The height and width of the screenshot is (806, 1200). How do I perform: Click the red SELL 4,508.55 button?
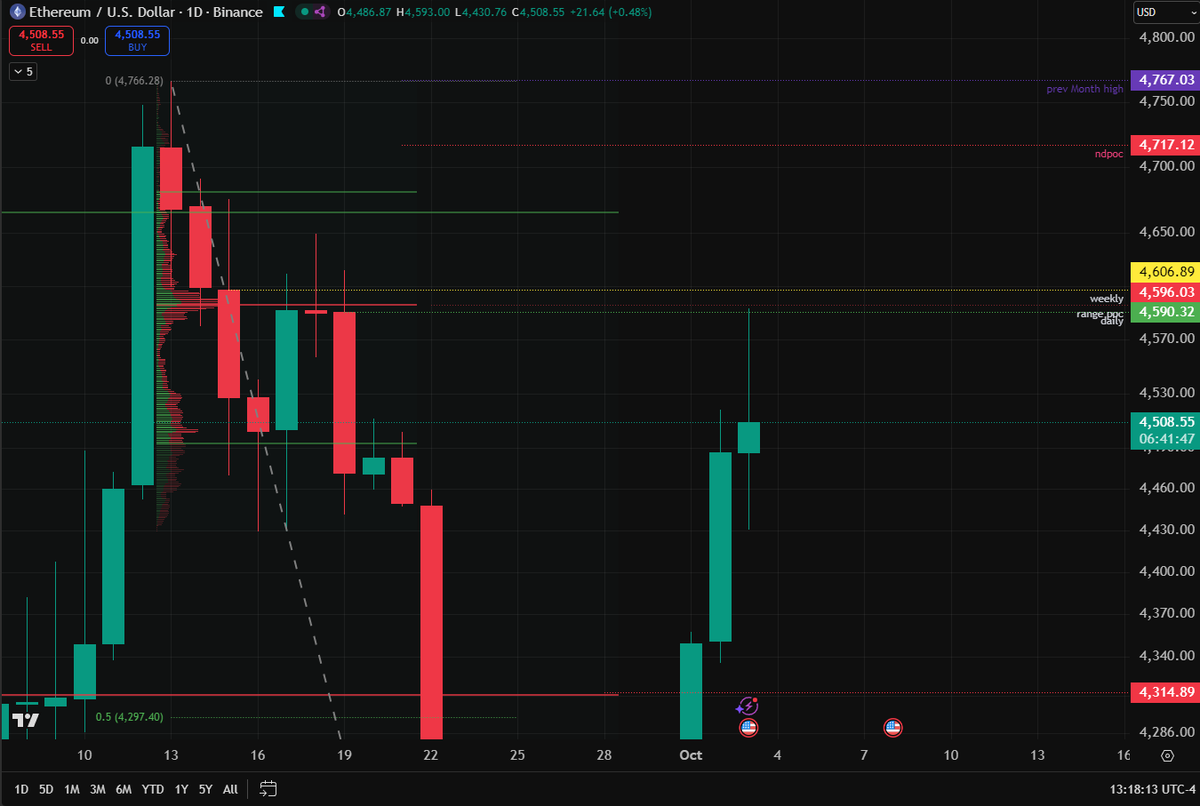point(41,40)
